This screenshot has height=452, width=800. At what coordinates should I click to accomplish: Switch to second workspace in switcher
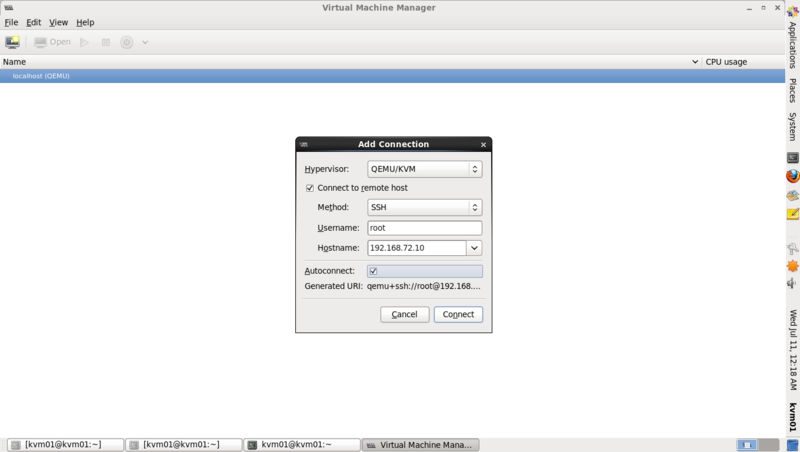click(768, 445)
